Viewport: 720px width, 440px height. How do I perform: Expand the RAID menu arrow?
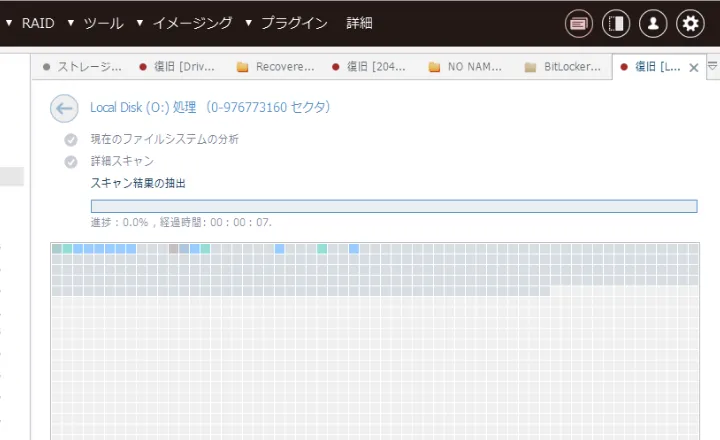pyautogui.click(x=9, y=23)
